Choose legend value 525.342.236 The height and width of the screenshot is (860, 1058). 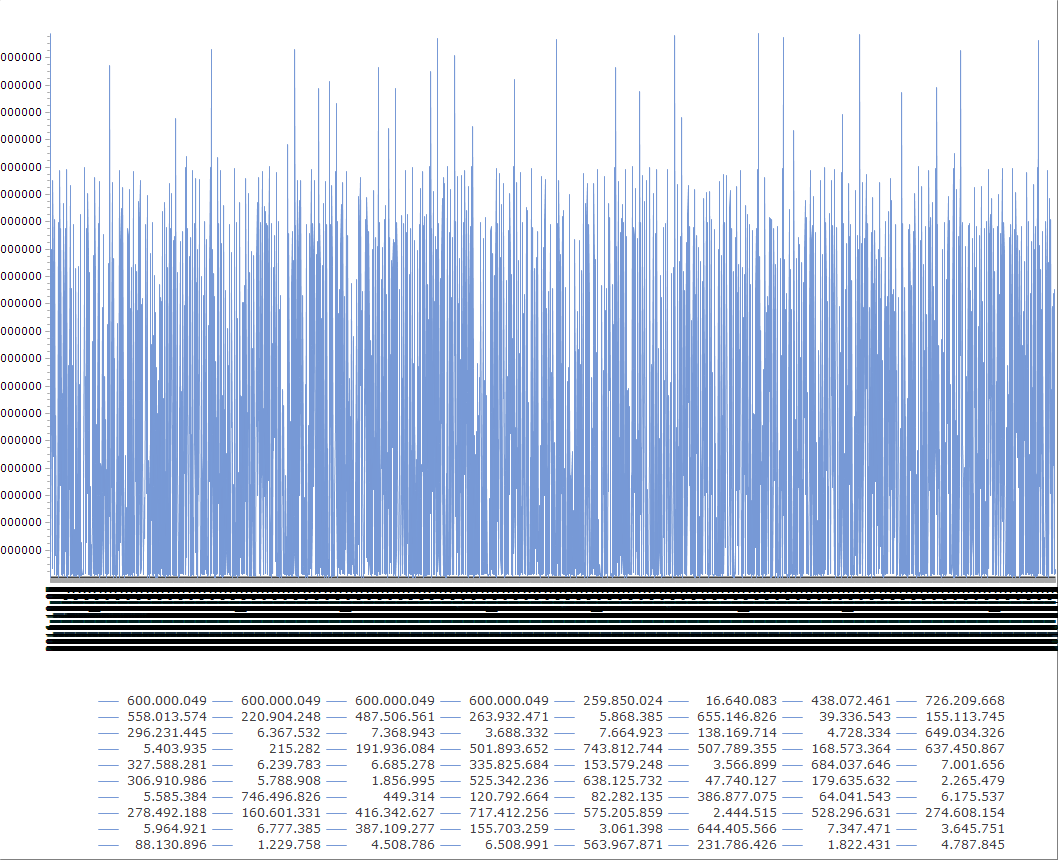pos(509,780)
